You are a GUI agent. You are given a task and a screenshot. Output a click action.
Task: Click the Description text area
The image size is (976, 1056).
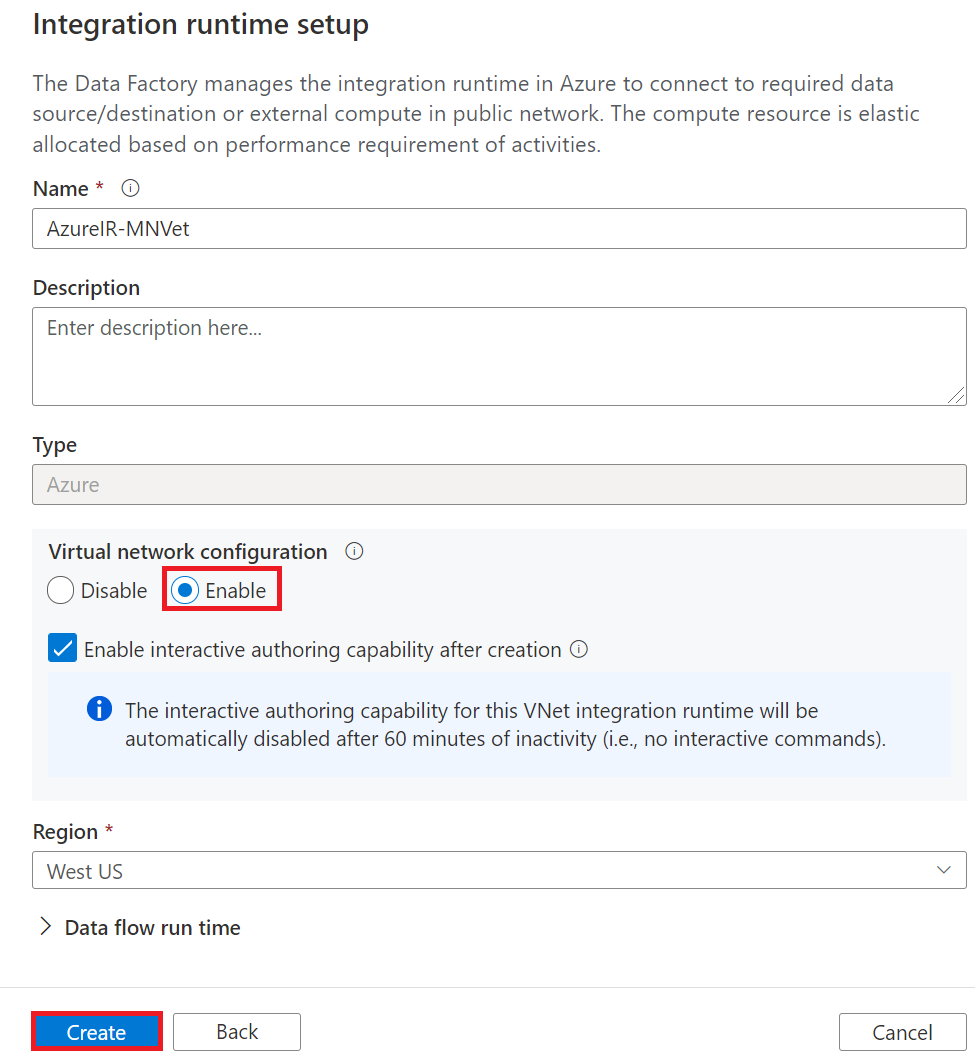pyautogui.click(x=499, y=357)
